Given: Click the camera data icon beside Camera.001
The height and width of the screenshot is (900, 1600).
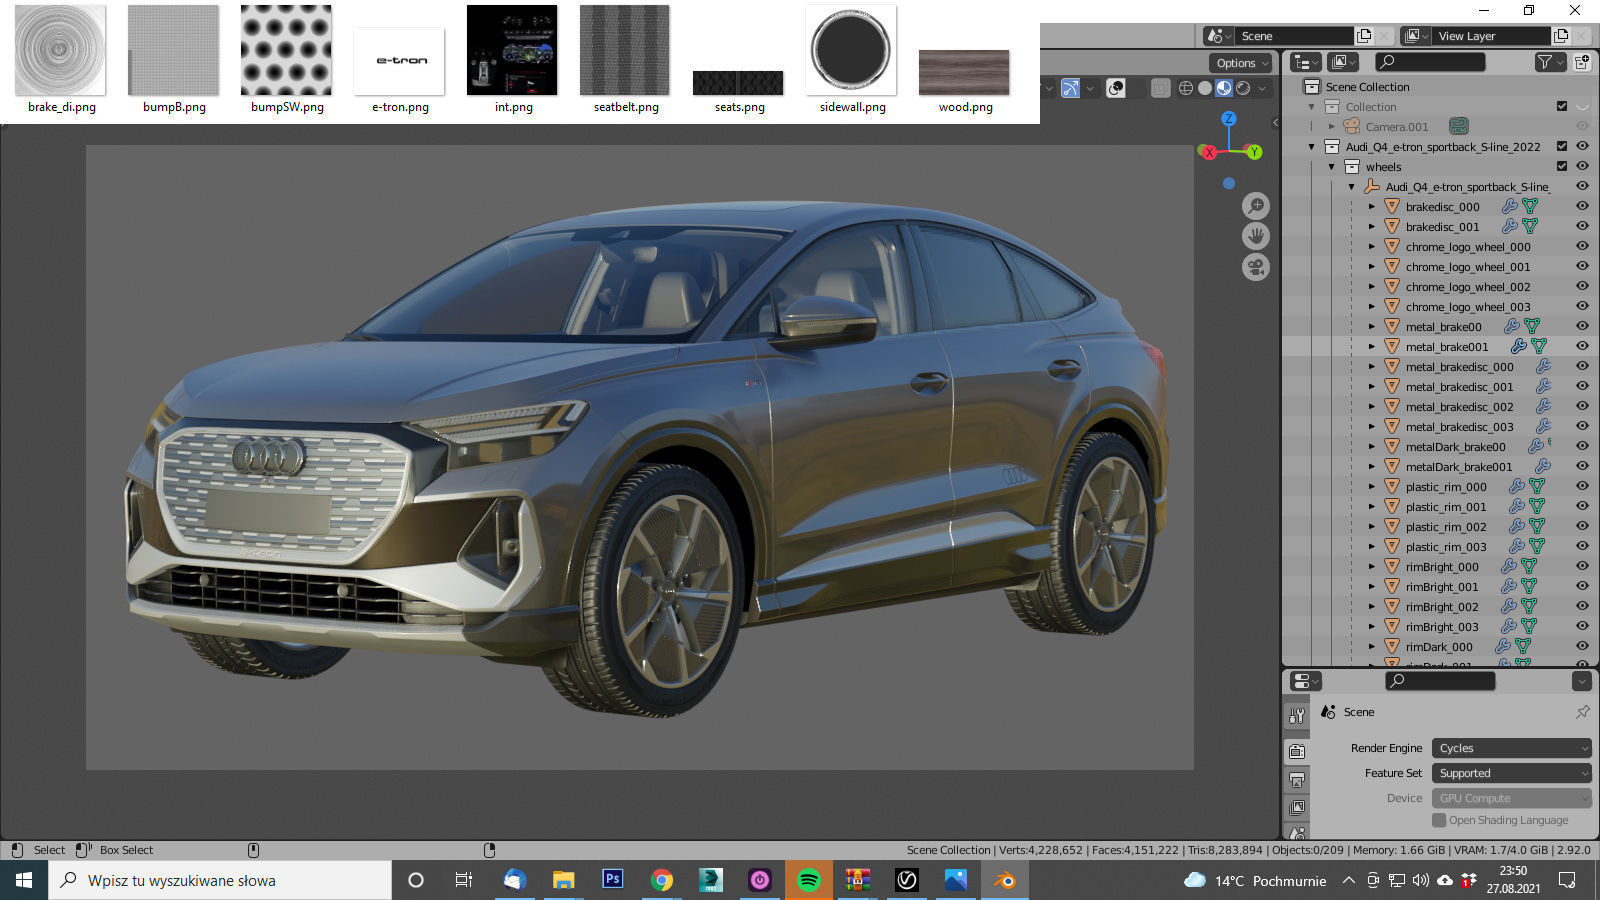Looking at the screenshot, I should [1459, 126].
